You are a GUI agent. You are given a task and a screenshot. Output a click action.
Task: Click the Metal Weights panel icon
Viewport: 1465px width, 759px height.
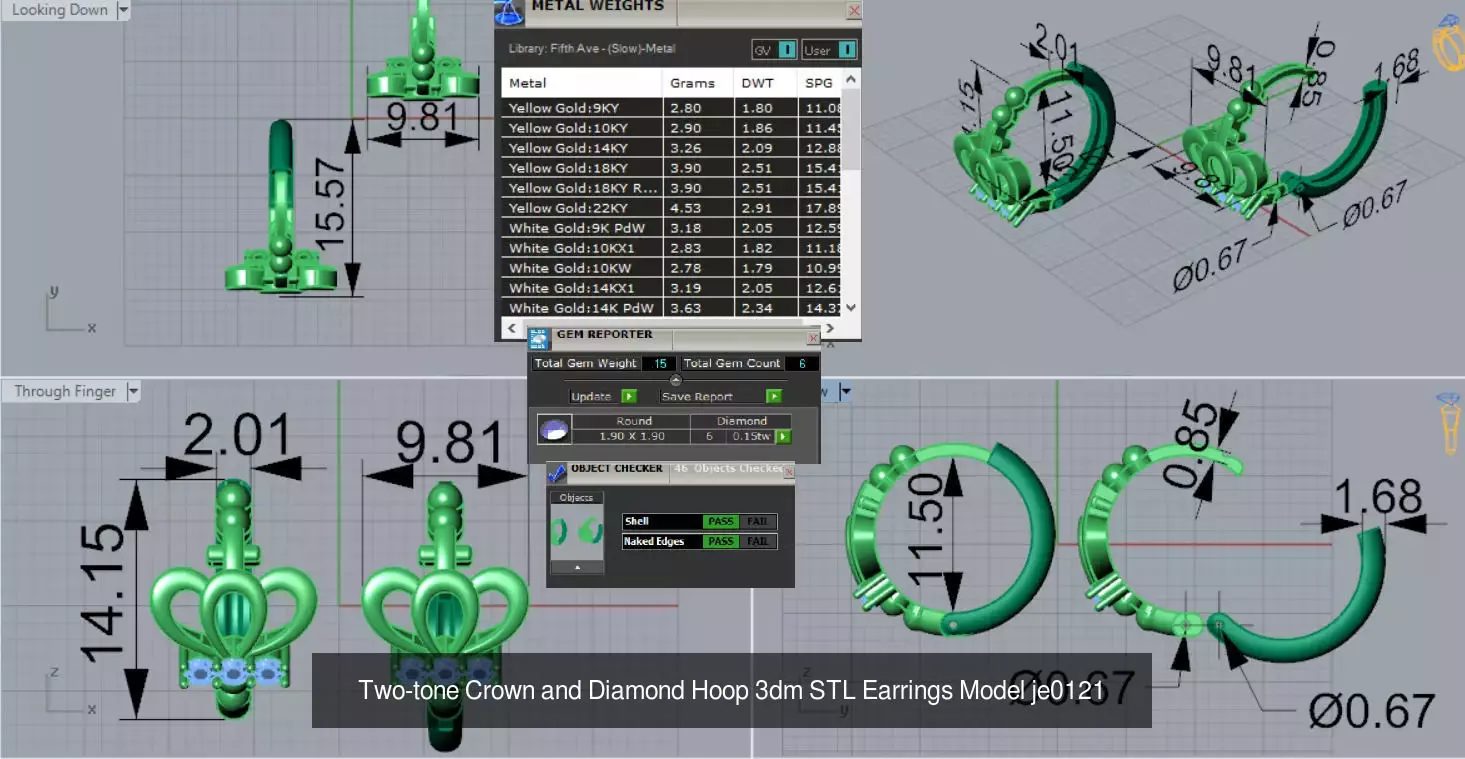pyautogui.click(x=510, y=12)
